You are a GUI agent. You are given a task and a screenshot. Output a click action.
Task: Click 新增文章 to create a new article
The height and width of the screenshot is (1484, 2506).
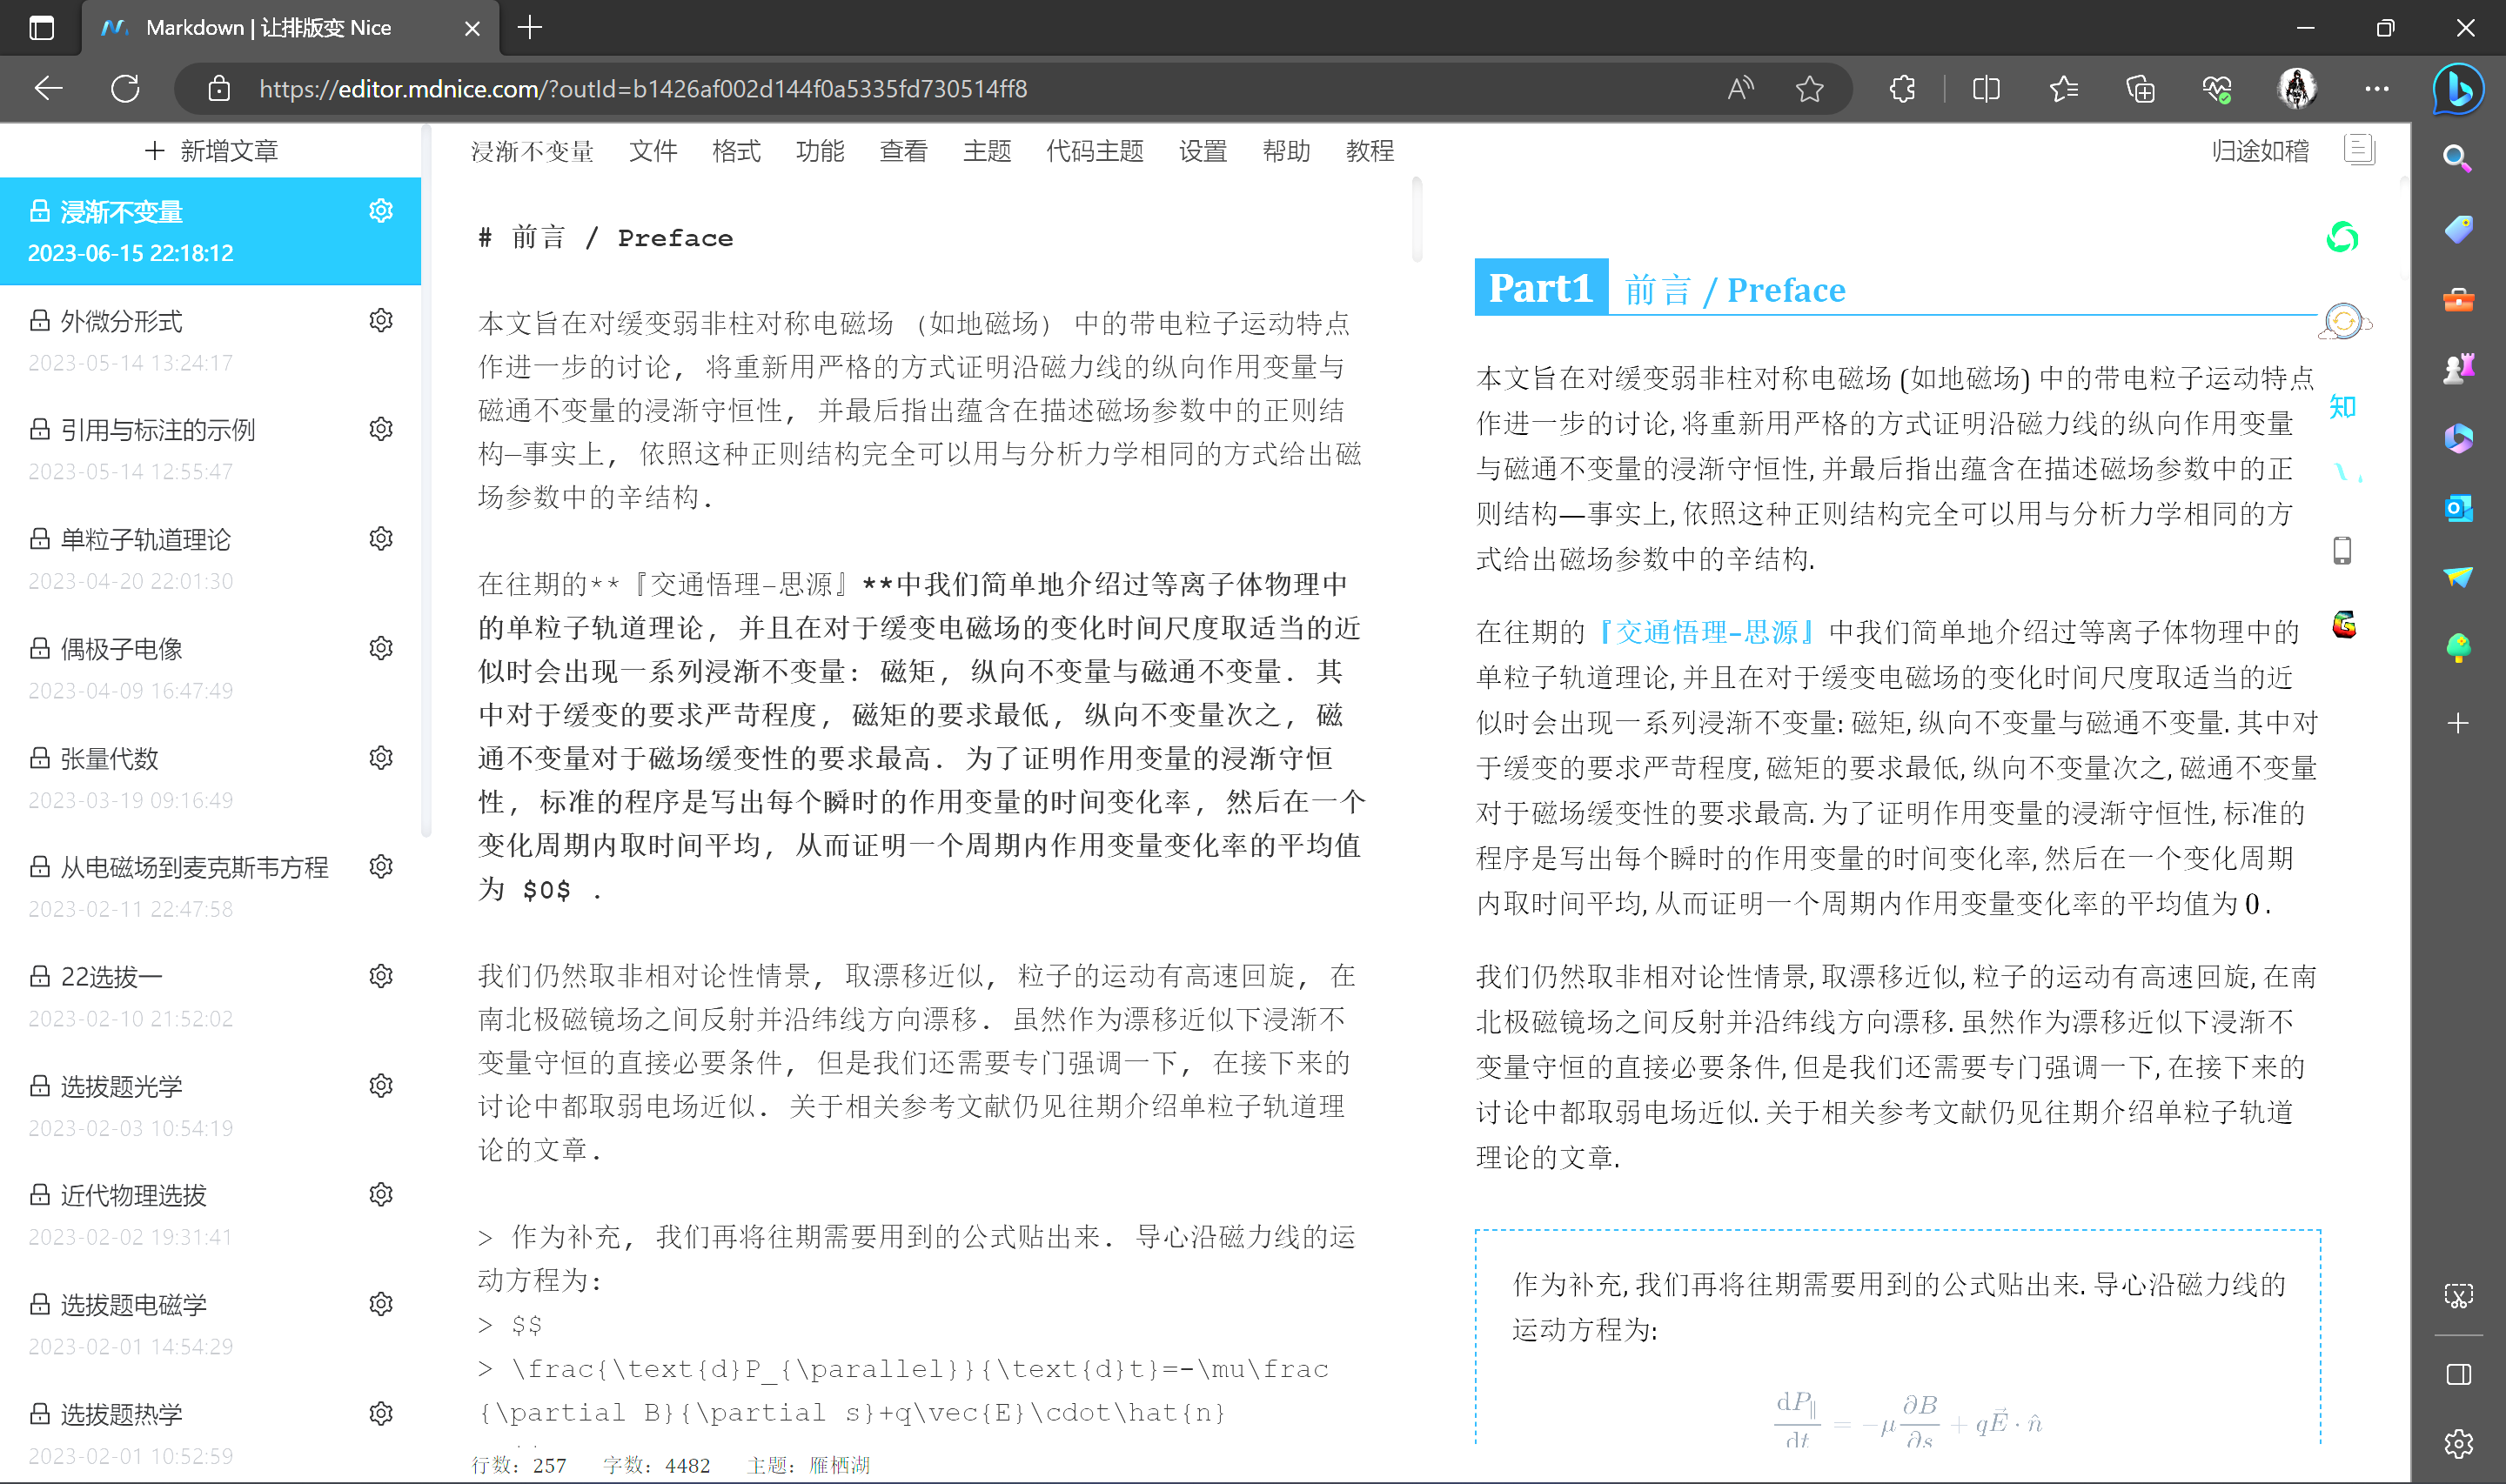(x=214, y=150)
